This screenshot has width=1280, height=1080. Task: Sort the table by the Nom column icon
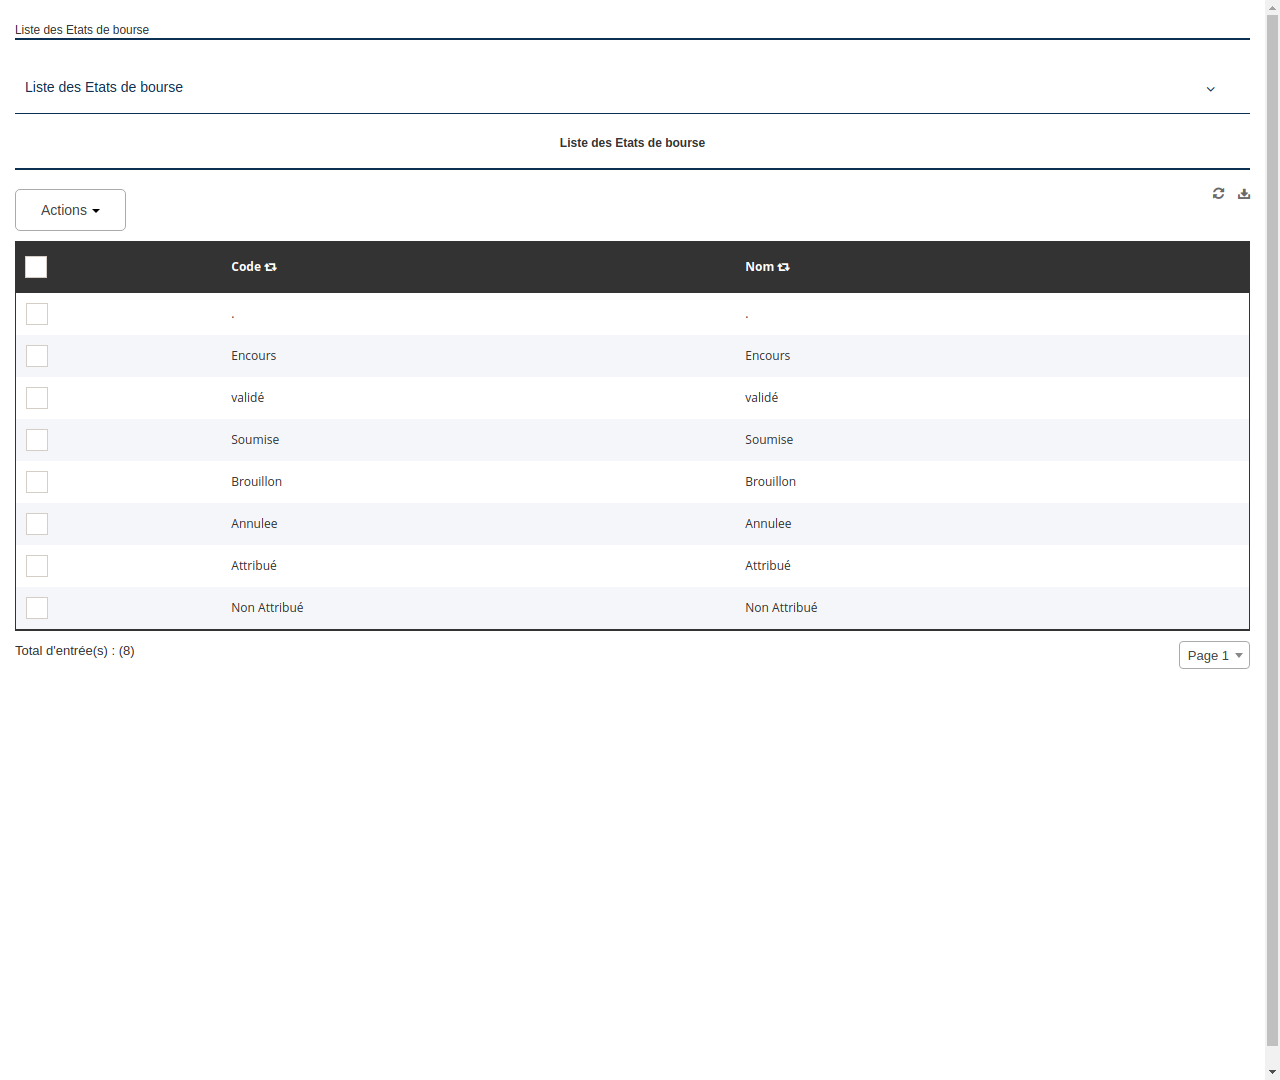pos(783,266)
